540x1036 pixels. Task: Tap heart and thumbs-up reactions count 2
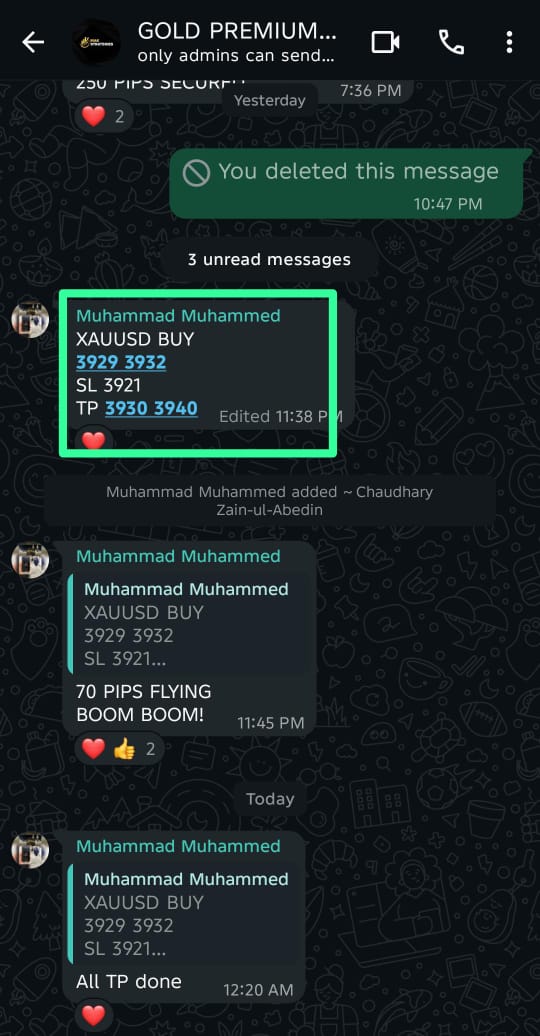click(118, 749)
